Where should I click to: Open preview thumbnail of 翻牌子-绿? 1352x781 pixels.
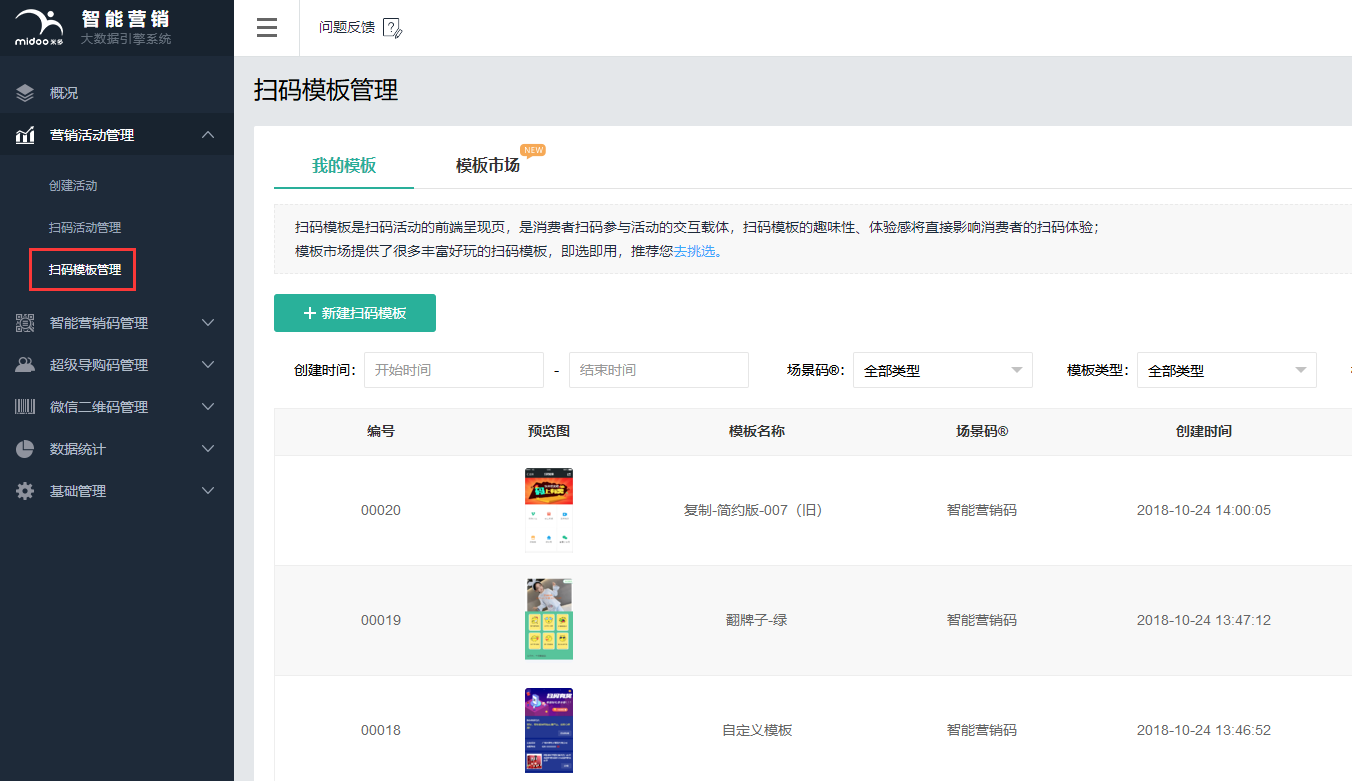tap(549, 619)
